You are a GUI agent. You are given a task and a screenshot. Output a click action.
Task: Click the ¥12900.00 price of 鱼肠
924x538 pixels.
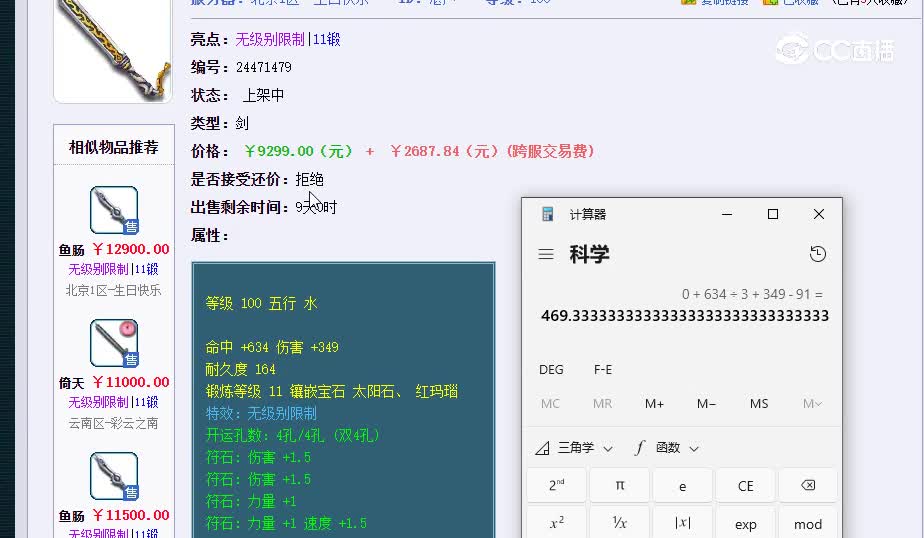131,249
